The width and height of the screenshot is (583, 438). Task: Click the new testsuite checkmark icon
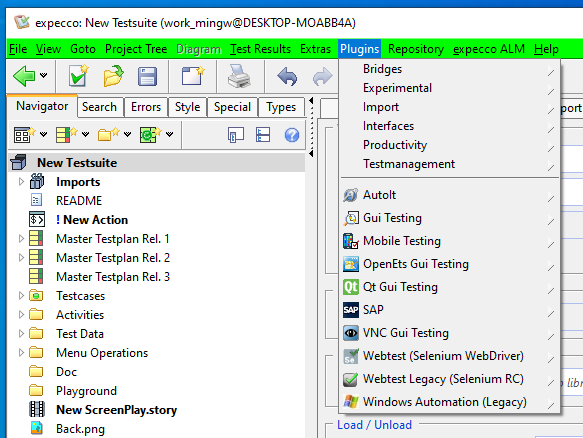(x=78, y=76)
